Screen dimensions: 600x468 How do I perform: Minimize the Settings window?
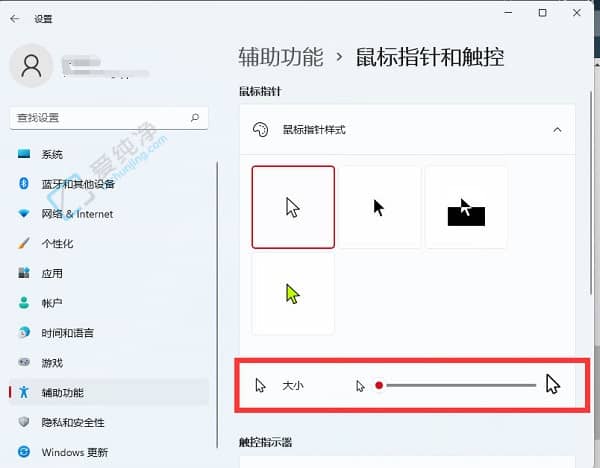click(x=508, y=13)
